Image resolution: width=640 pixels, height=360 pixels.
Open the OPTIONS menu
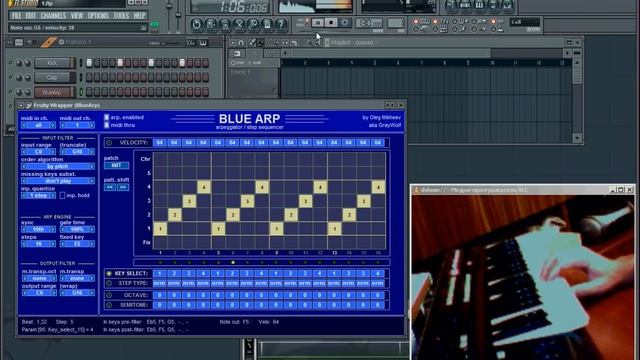(98, 16)
